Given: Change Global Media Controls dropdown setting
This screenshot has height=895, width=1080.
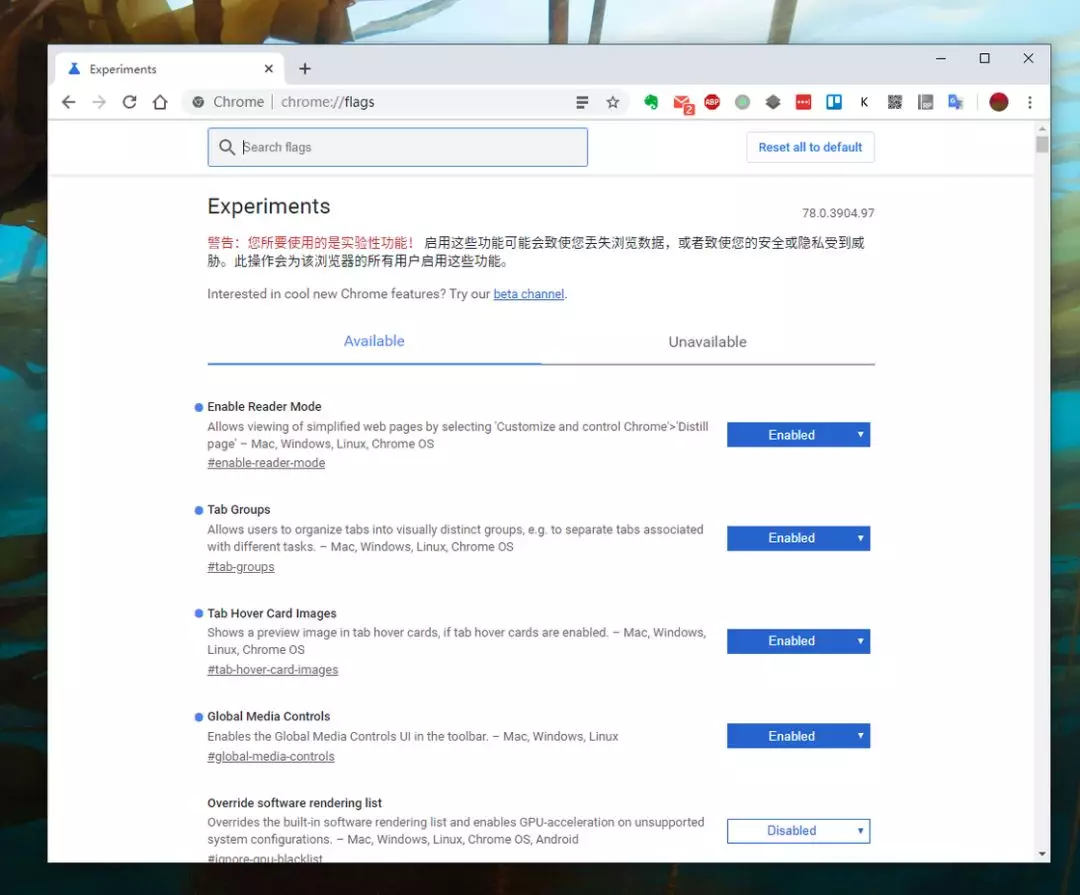Looking at the screenshot, I should click(x=798, y=736).
